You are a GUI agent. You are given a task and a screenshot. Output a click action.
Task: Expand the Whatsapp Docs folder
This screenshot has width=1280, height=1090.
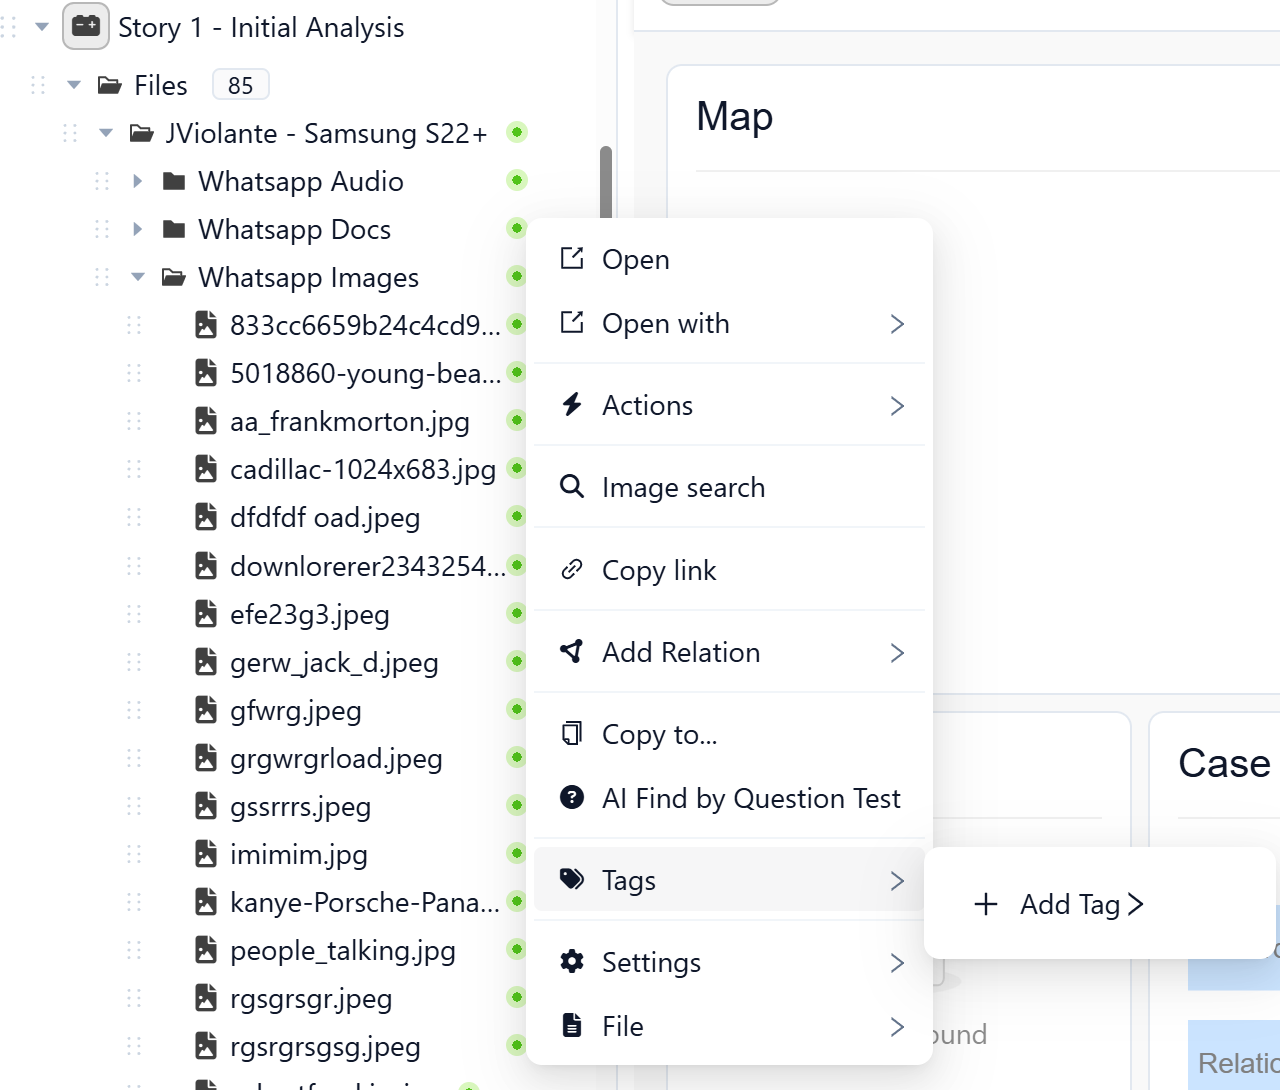tap(138, 229)
